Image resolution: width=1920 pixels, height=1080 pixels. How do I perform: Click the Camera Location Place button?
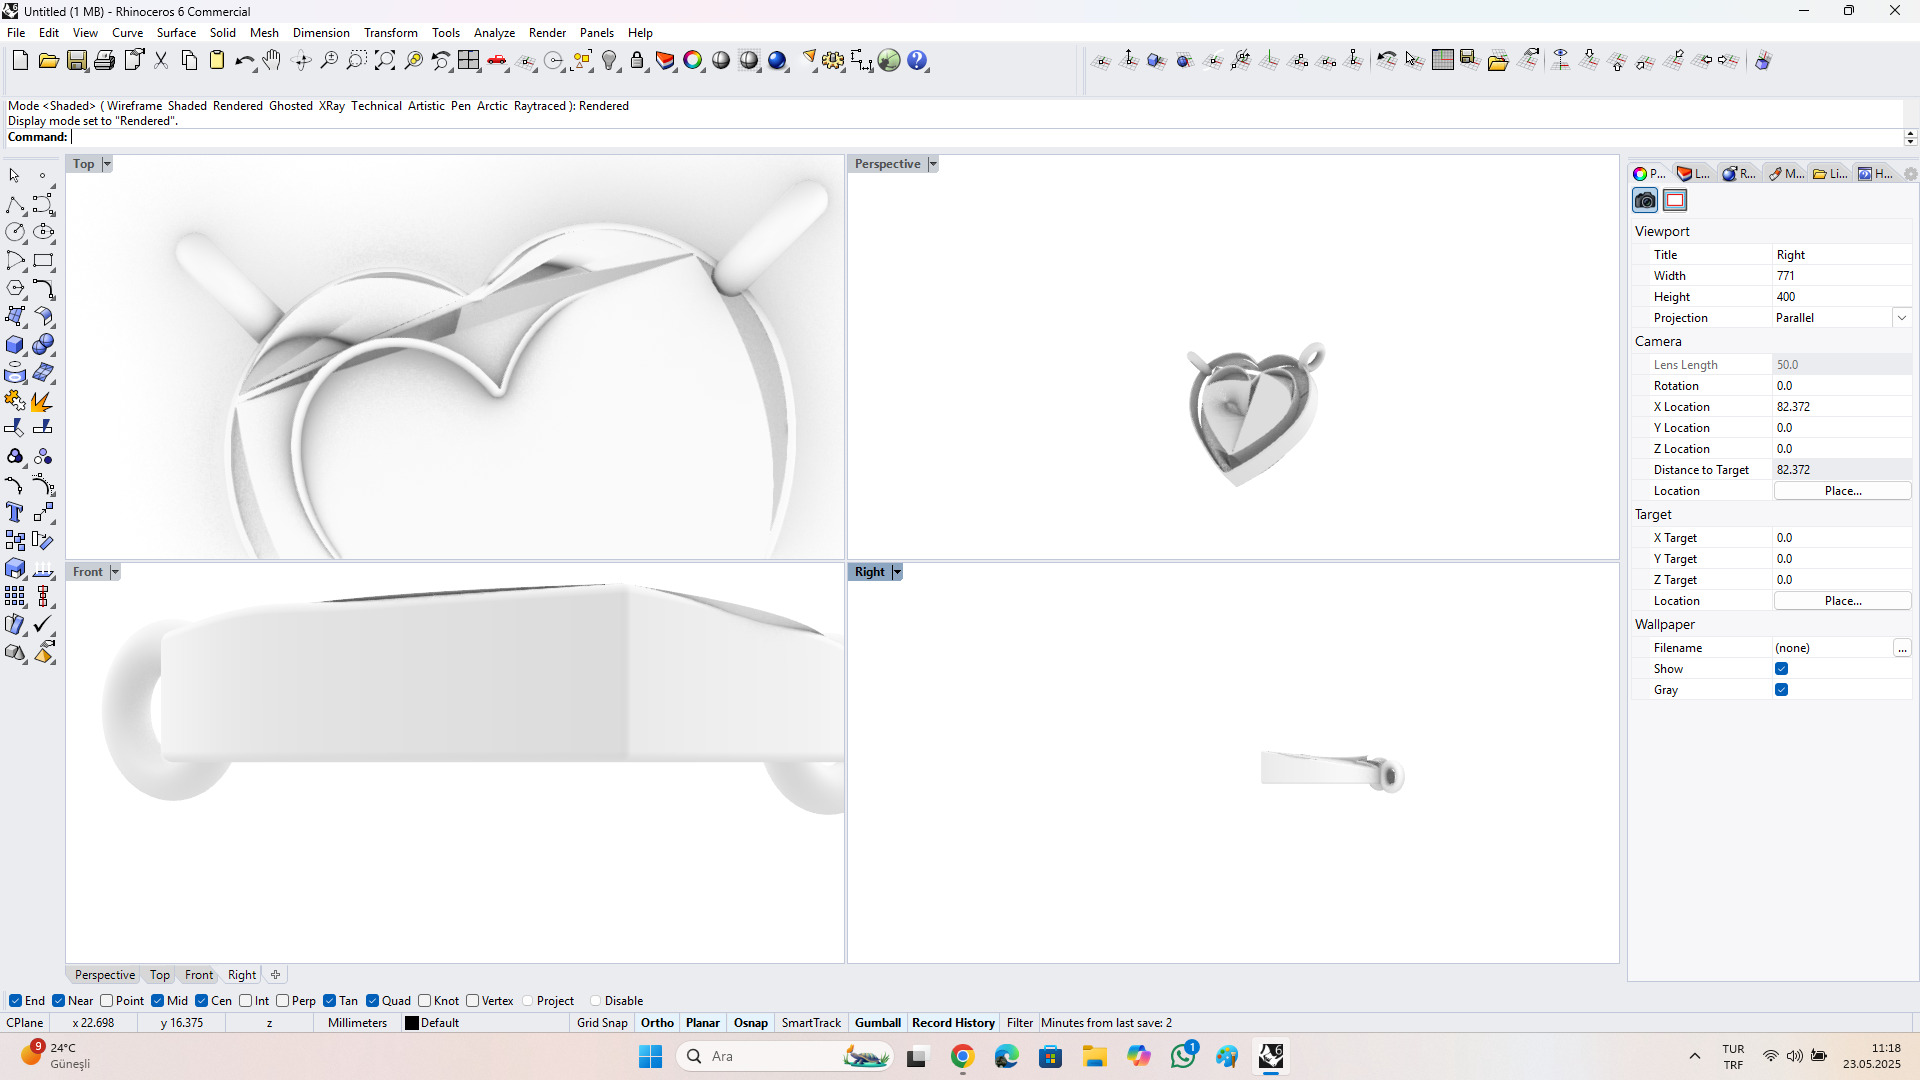(1842, 491)
